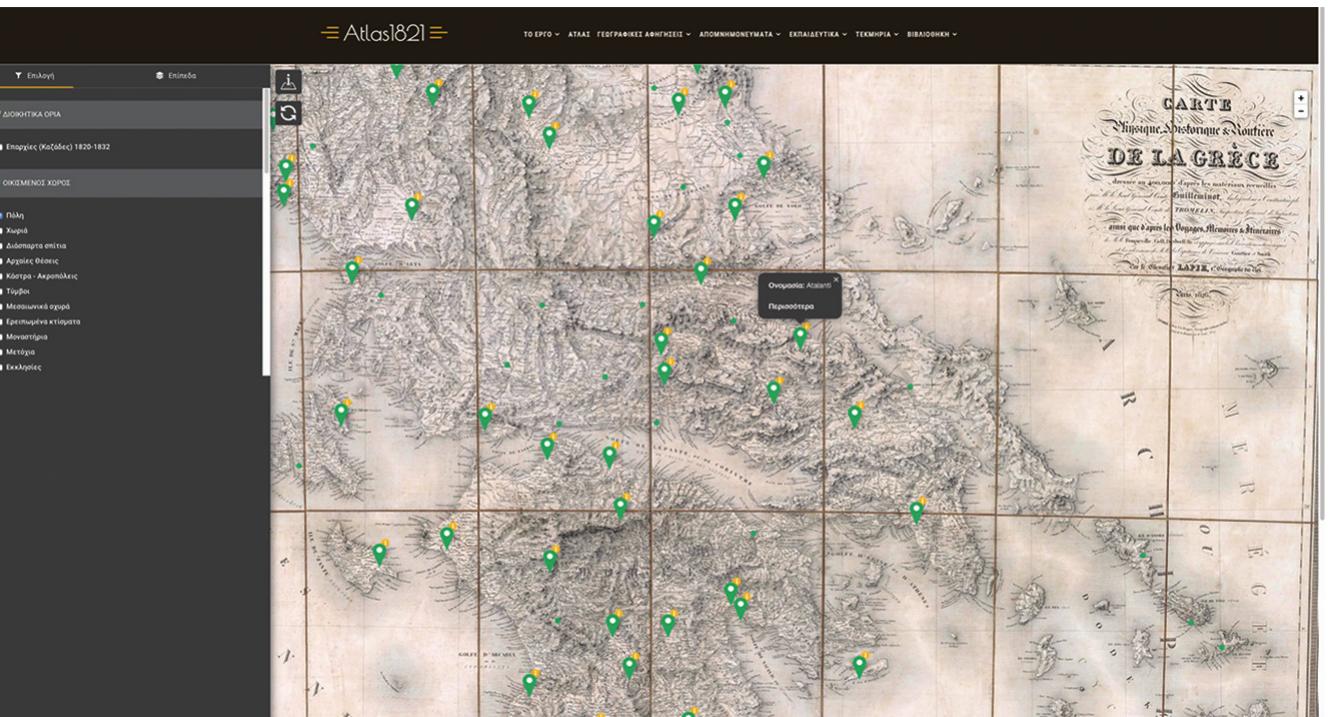Enable the Διάσπαρτα σπίτια checkbox
The width and height of the screenshot is (1333, 717).
pos(2,245)
